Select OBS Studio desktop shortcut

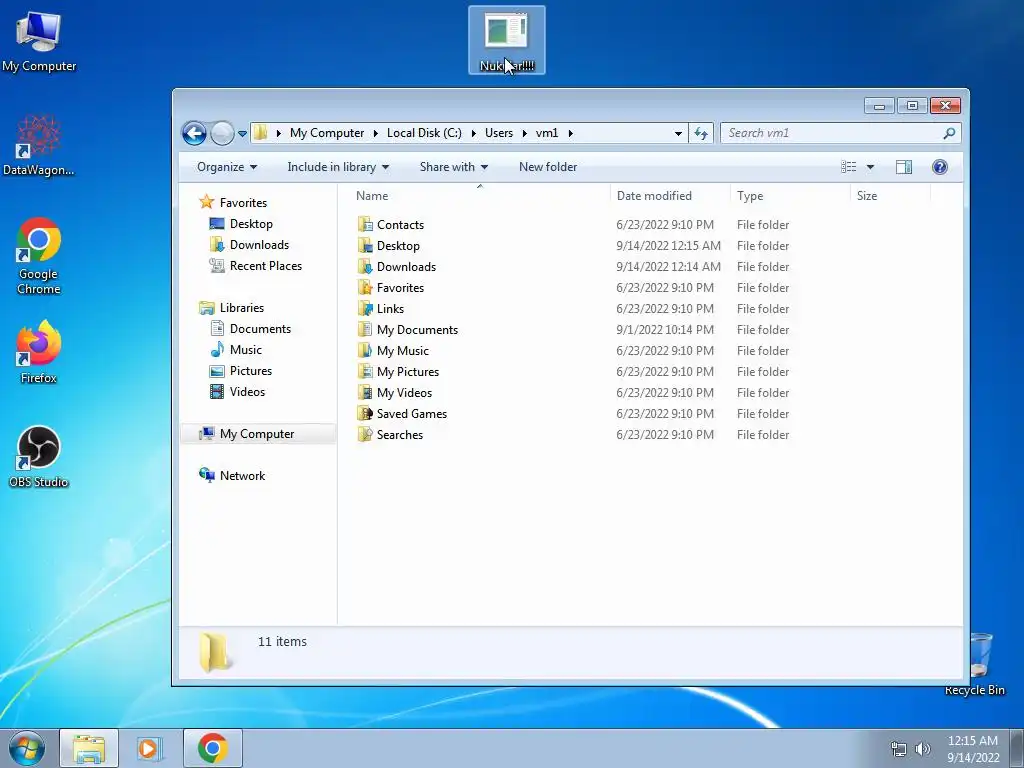click(39, 457)
